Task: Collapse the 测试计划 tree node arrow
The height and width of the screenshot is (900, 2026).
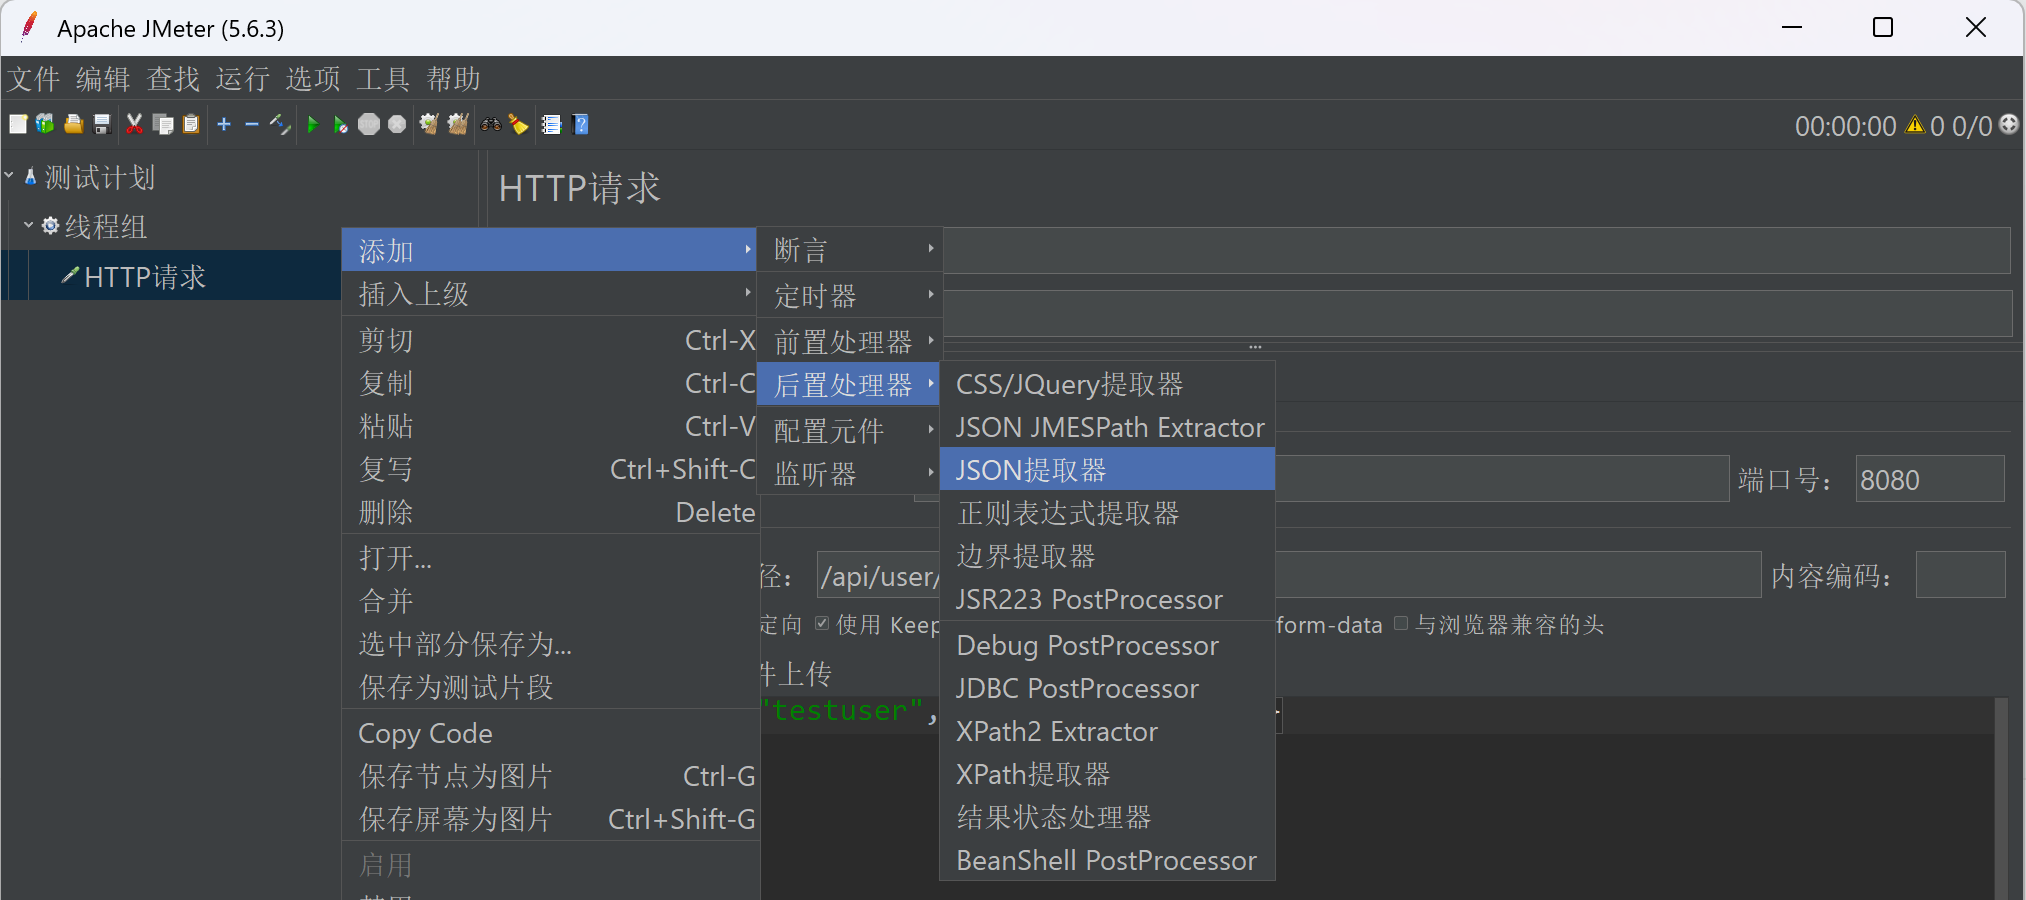Action: [x=9, y=176]
